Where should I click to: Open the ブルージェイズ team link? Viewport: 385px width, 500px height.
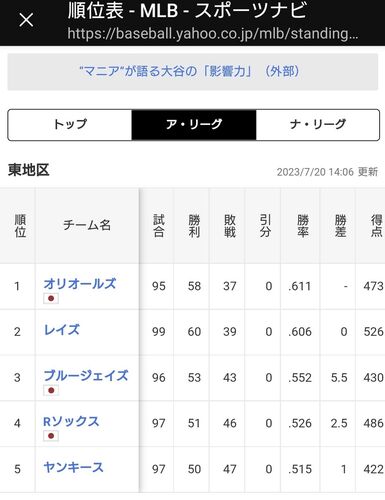(86, 375)
